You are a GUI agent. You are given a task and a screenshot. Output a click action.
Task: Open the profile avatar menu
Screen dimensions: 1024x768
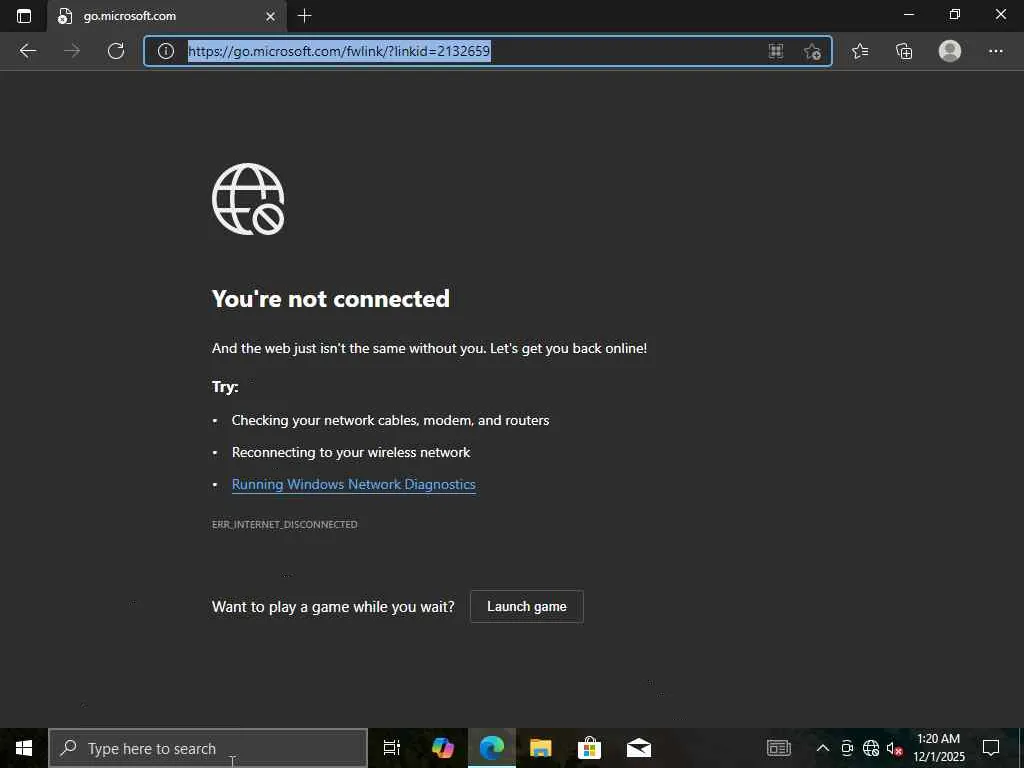(x=950, y=51)
